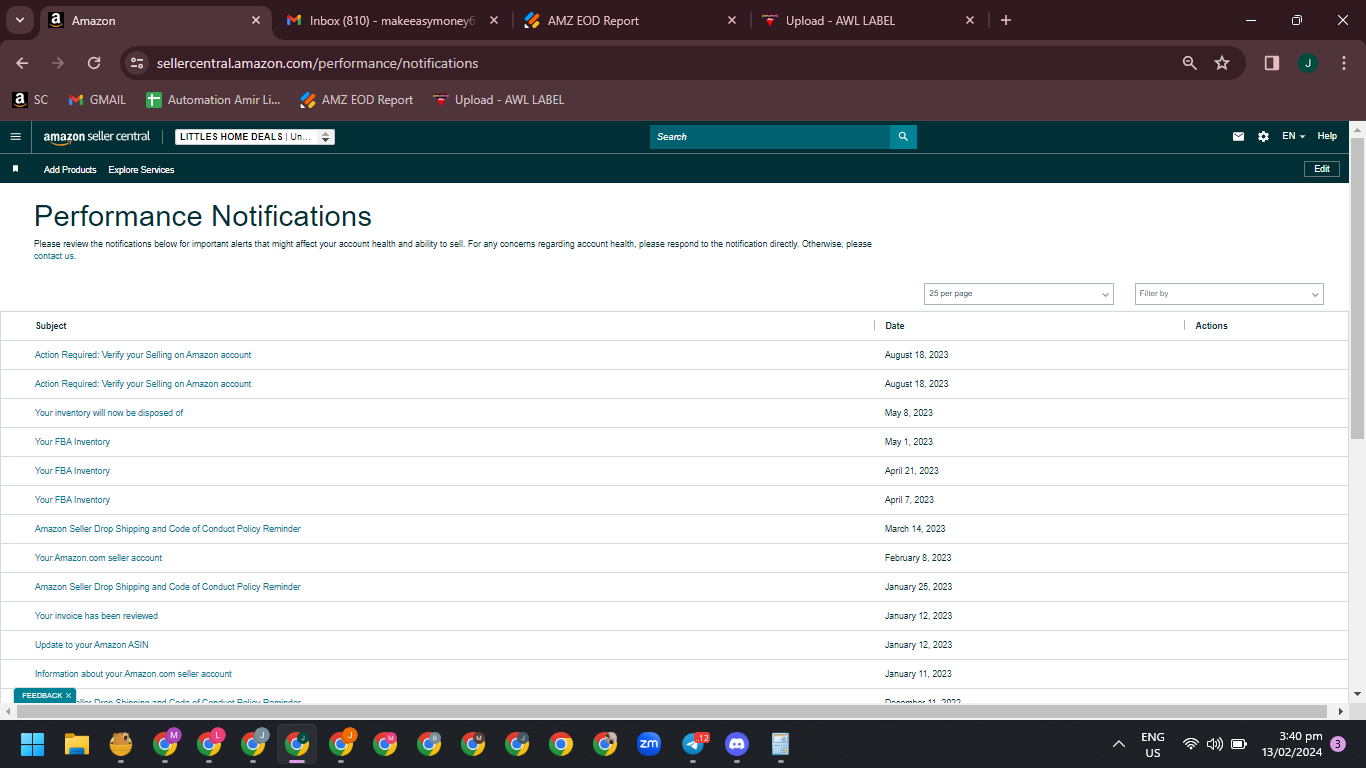Click the Chrome address bar URL
Screen dimensions: 1366x768
[x=318, y=63]
